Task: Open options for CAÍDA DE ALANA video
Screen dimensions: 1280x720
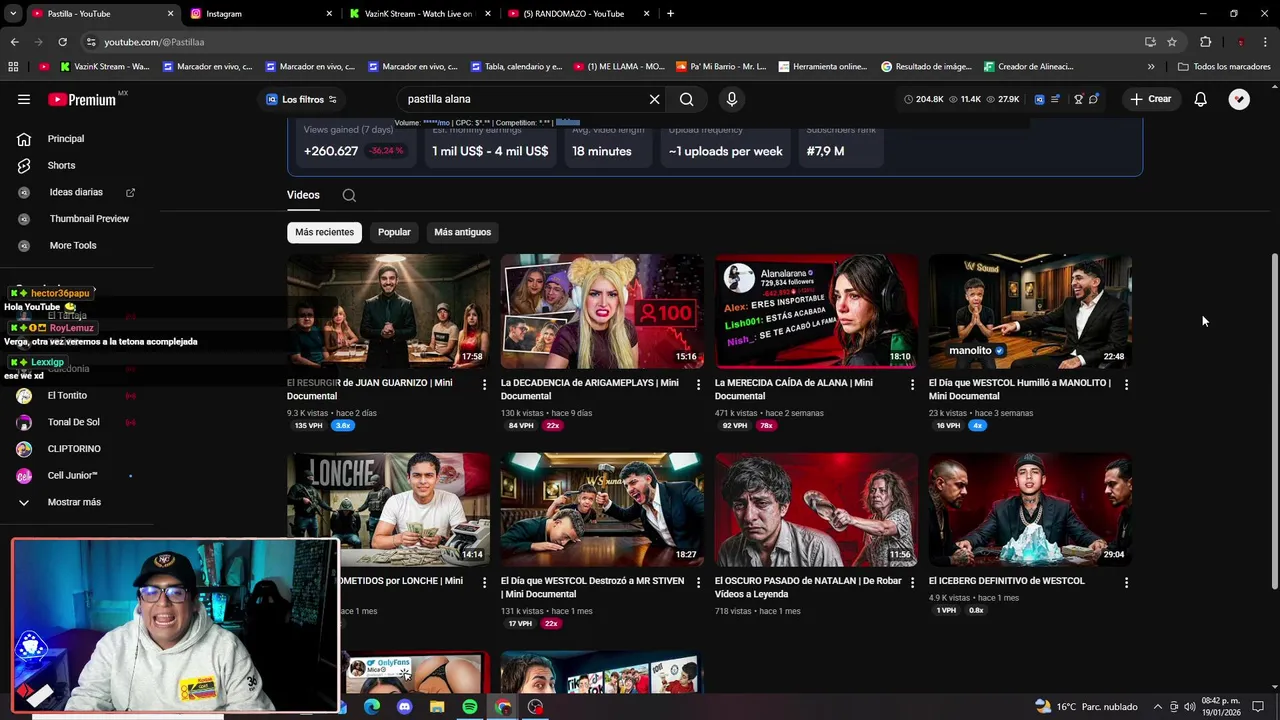Action: (912, 384)
